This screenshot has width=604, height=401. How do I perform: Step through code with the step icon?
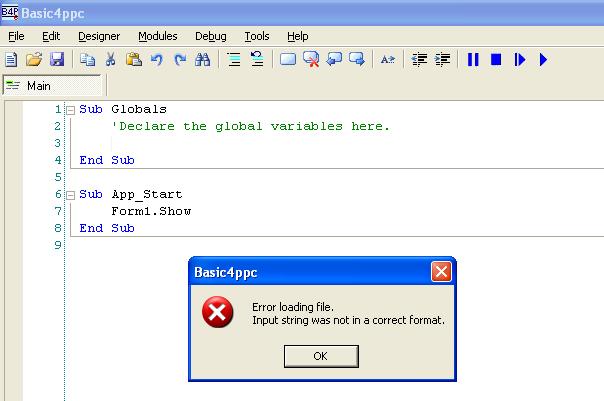520,60
